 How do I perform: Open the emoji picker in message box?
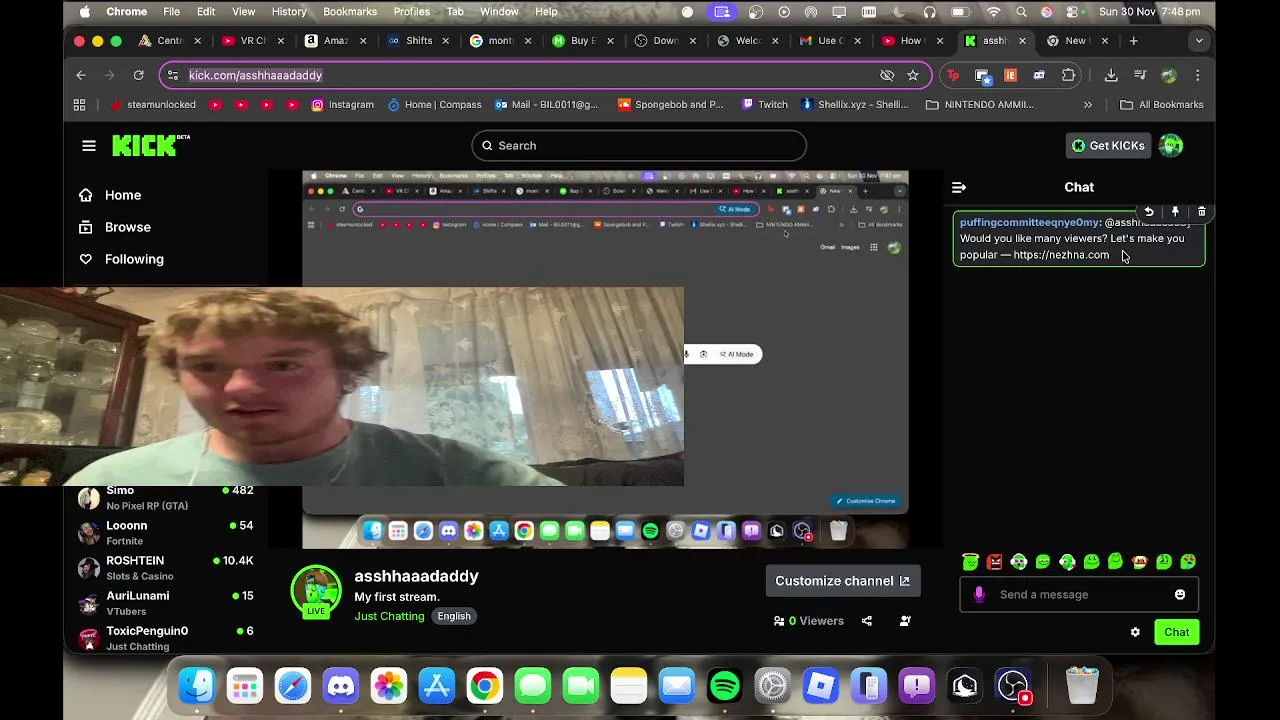tap(1180, 594)
